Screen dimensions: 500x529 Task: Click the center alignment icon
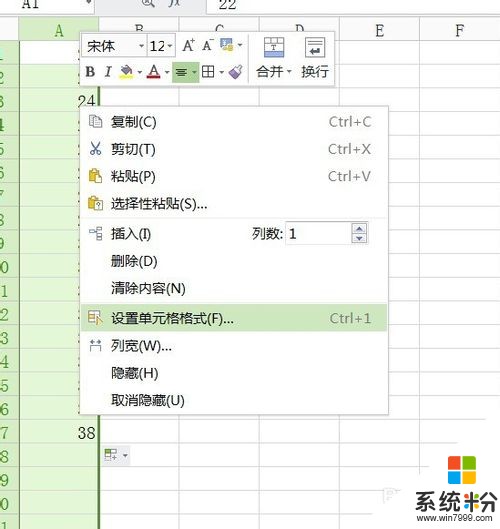[182, 72]
